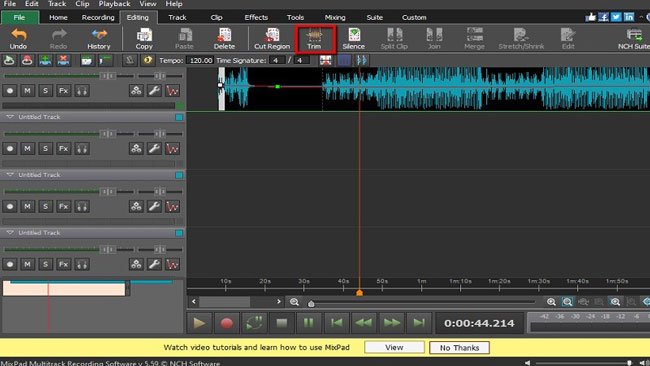650x366 pixels.
Task: Toggle the Loop transport button
Action: point(254,323)
